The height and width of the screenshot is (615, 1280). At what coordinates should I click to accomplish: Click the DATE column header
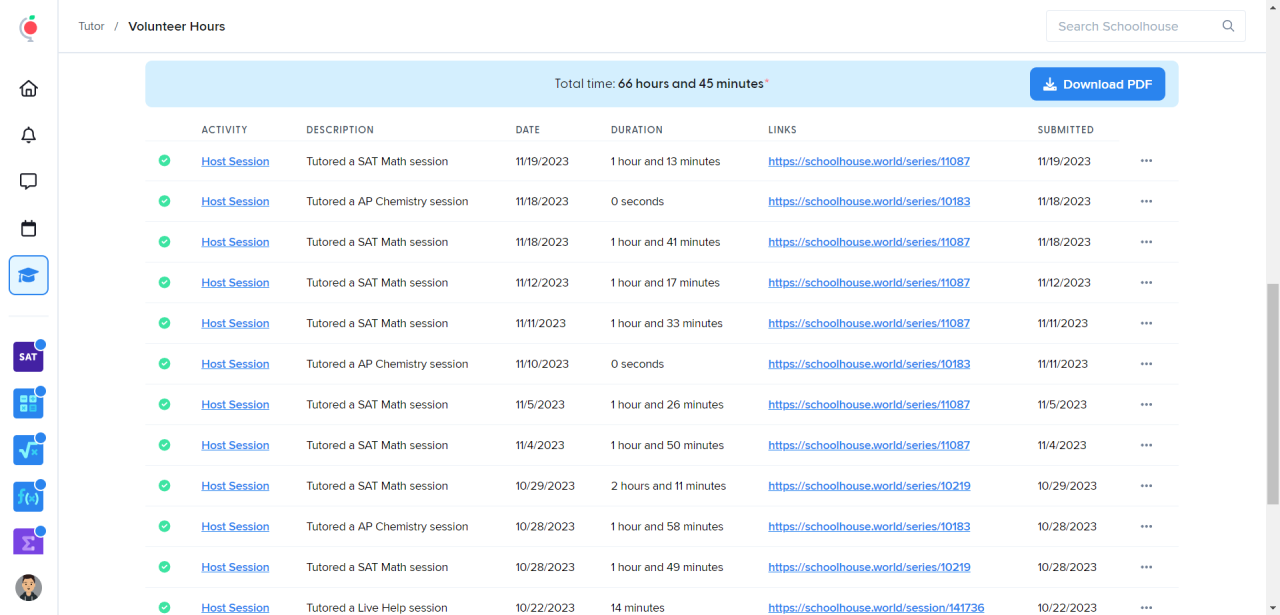point(528,130)
